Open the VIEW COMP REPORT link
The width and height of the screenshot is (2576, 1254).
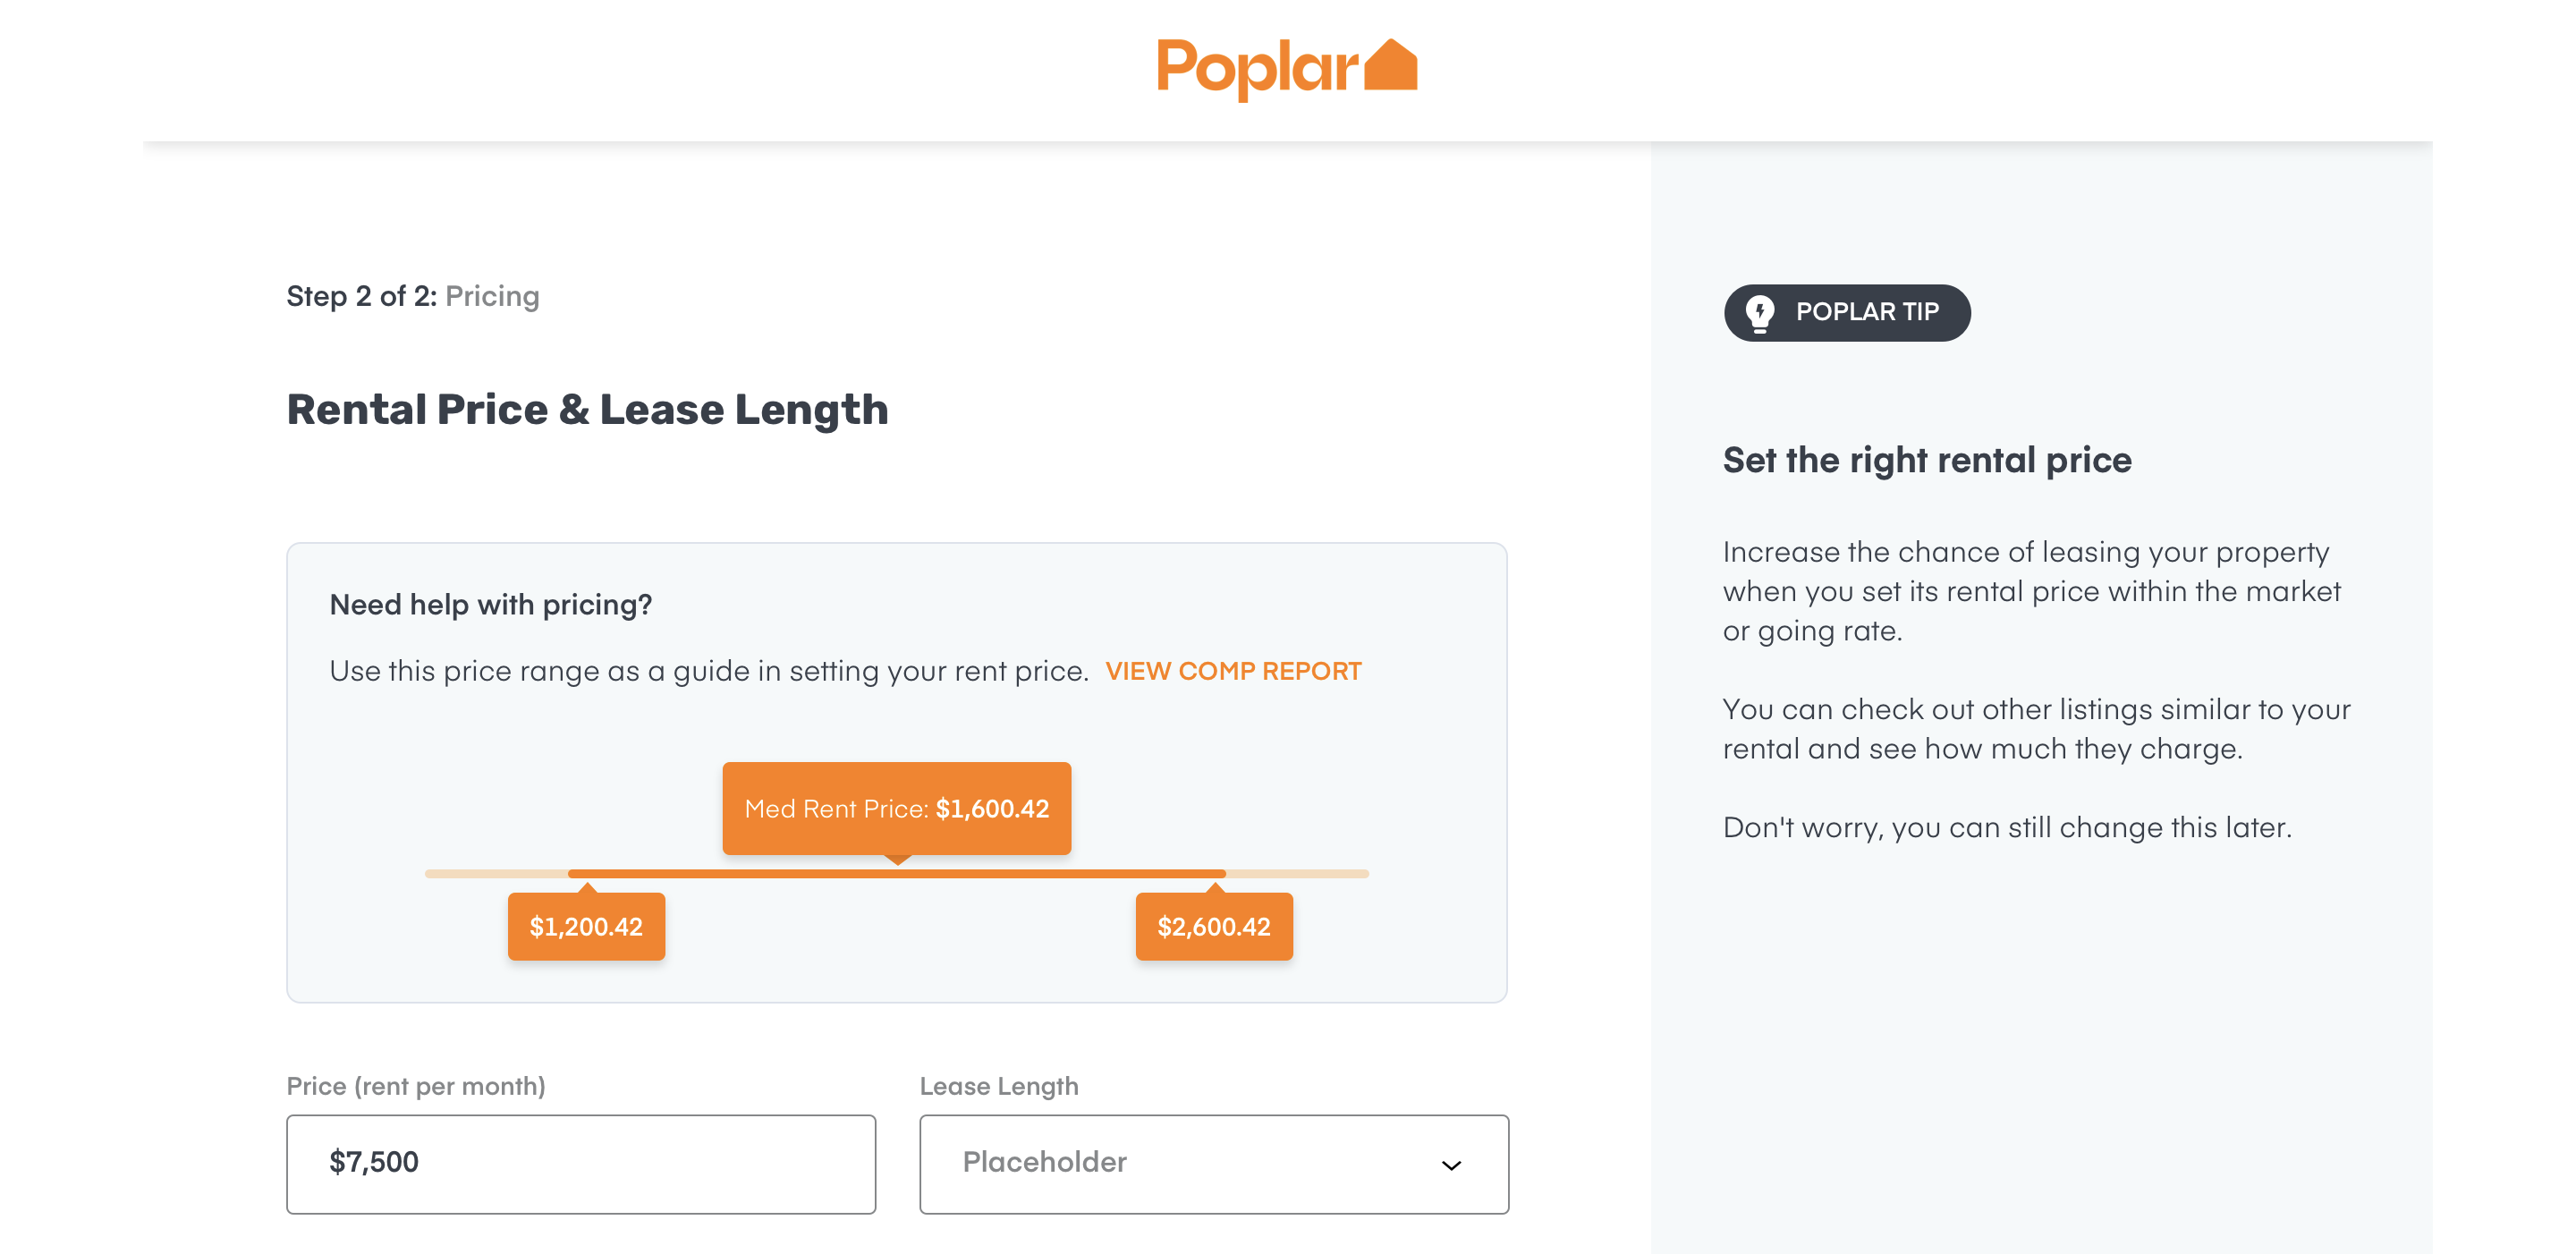point(1233,671)
